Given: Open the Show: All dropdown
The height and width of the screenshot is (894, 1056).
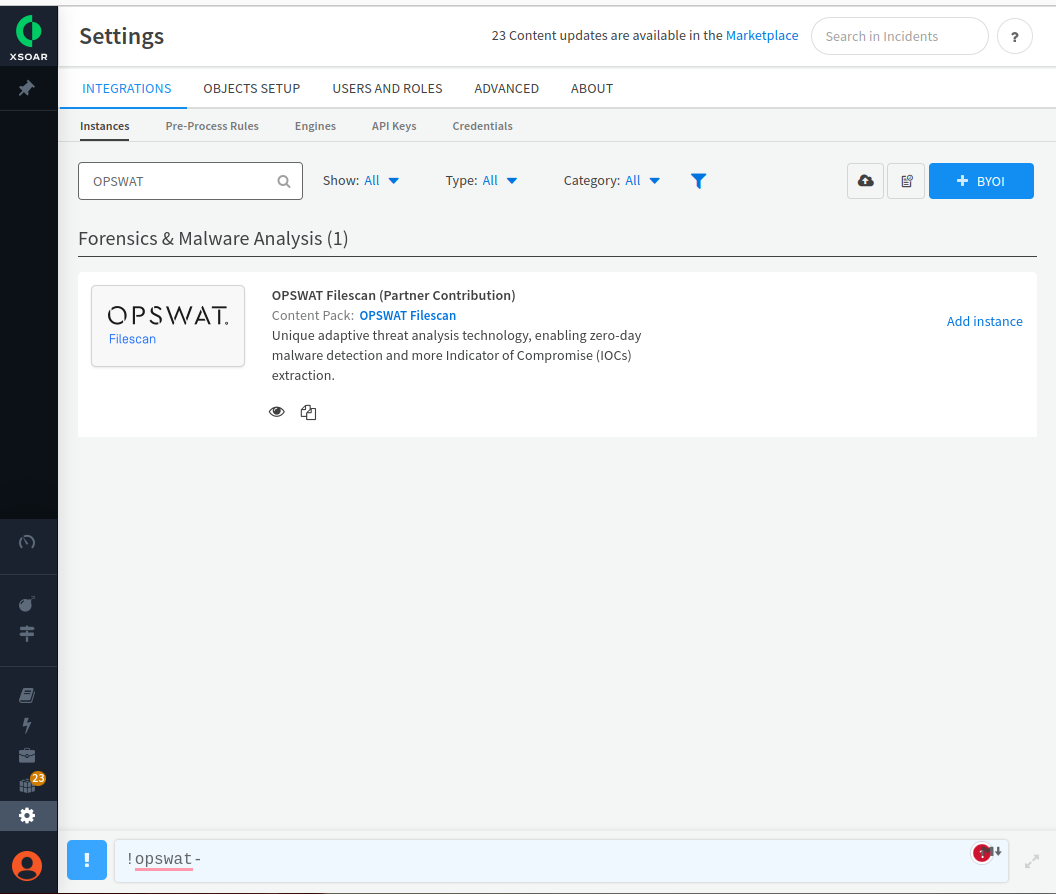Looking at the screenshot, I should 361,181.
